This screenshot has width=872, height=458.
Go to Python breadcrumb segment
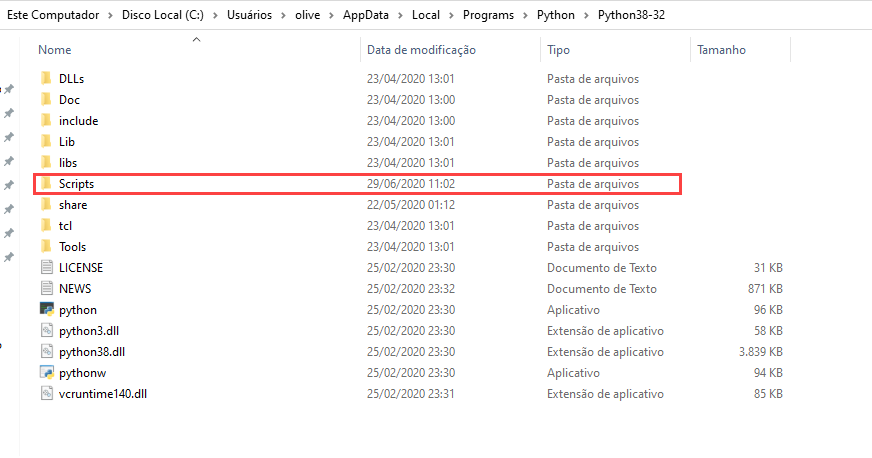556,15
